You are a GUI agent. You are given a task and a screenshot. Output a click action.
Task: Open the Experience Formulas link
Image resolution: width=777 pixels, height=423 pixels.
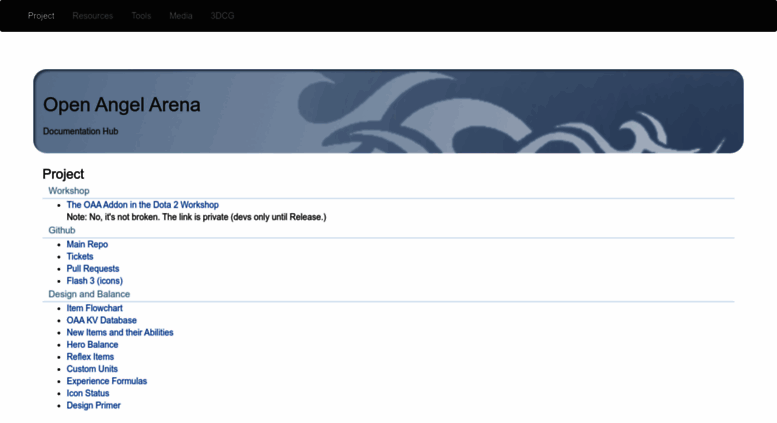tap(107, 381)
